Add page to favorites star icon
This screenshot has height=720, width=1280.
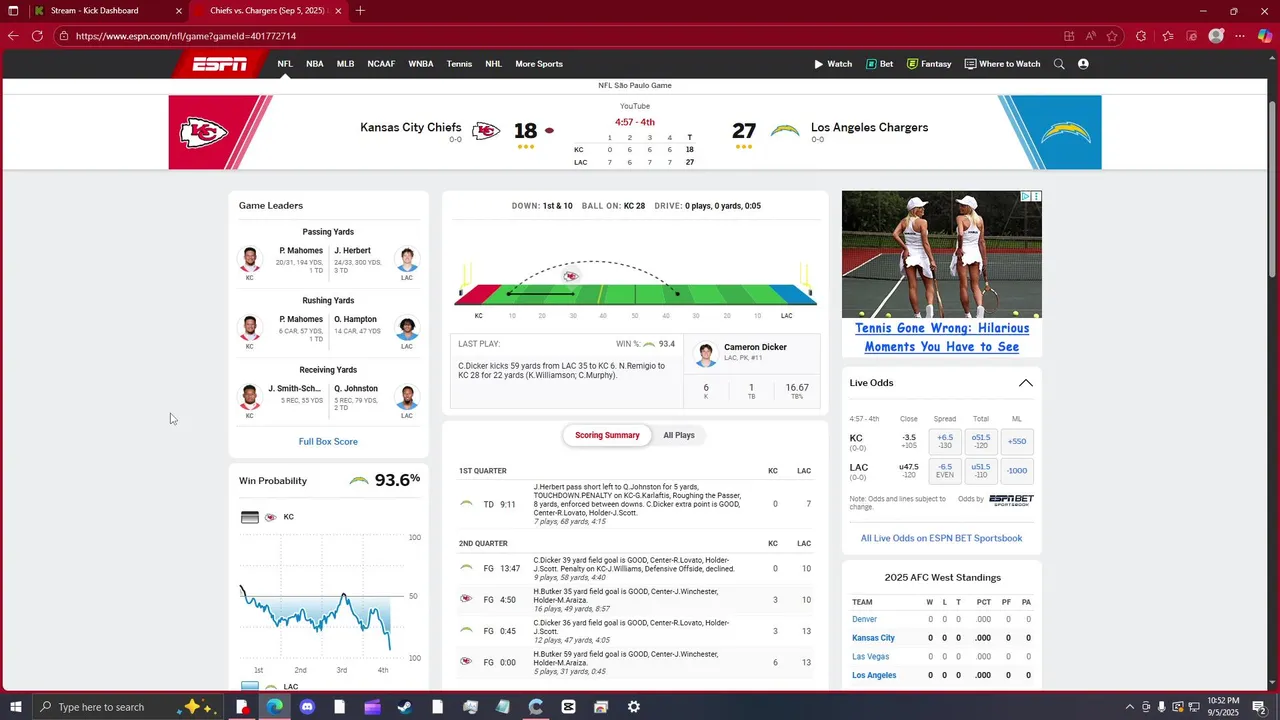tap(1112, 36)
